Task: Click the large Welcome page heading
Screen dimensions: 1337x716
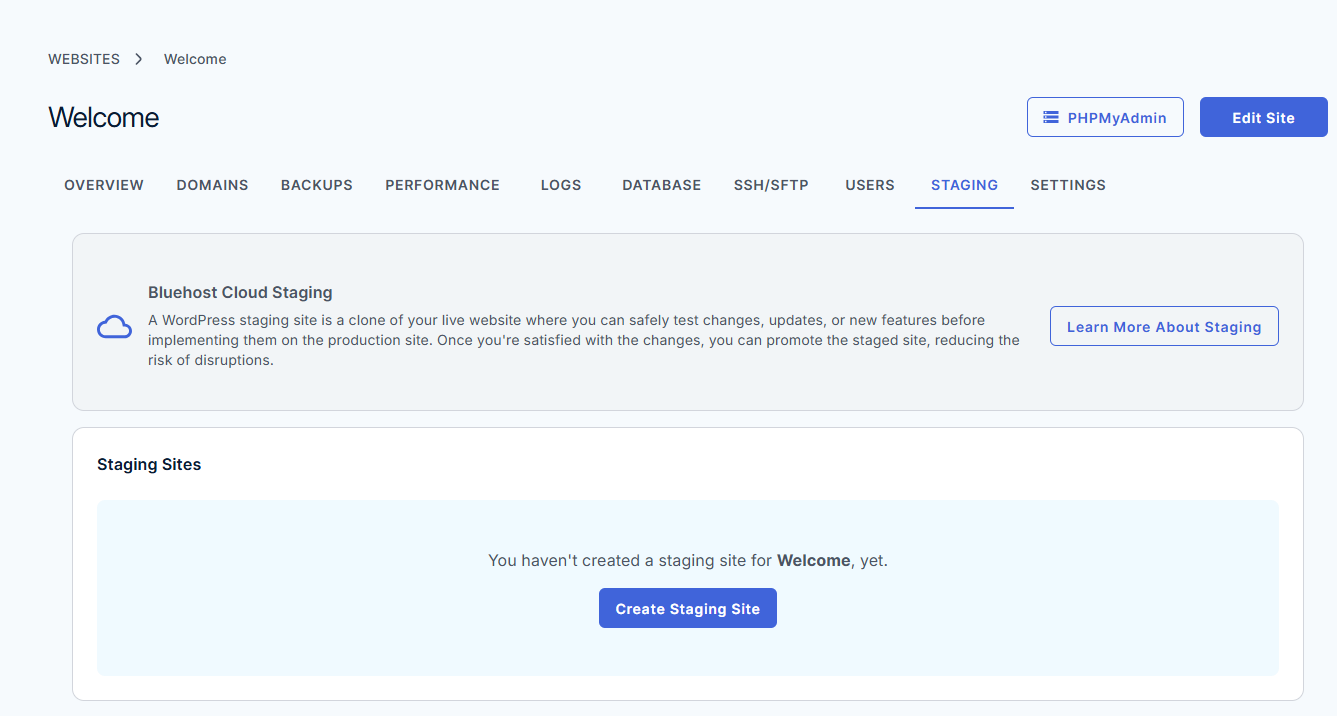Action: coord(104,117)
